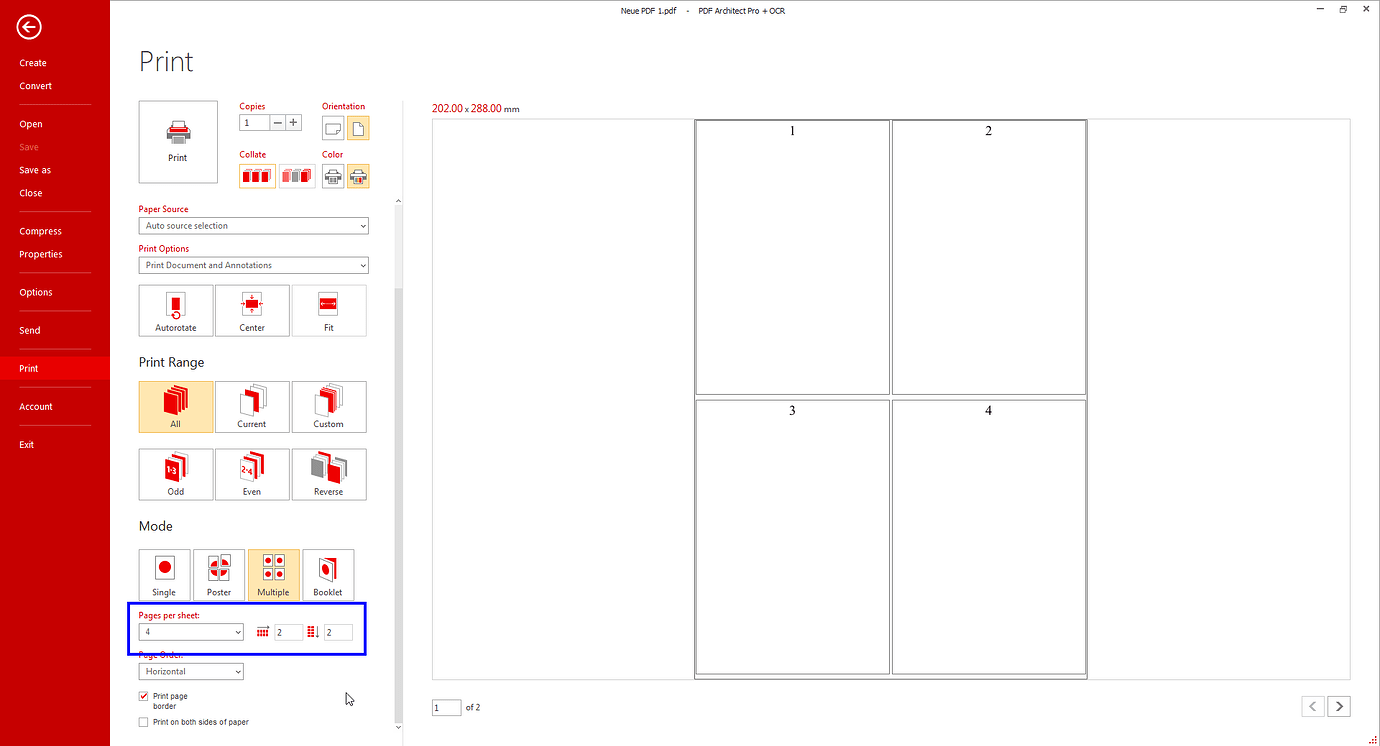Uncheck the Print page border option
Image resolution: width=1380 pixels, height=746 pixels.
143,695
